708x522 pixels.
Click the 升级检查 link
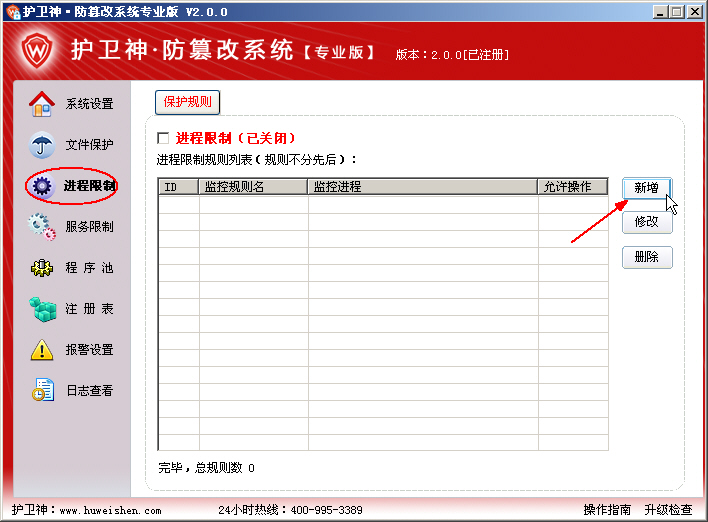pos(668,510)
